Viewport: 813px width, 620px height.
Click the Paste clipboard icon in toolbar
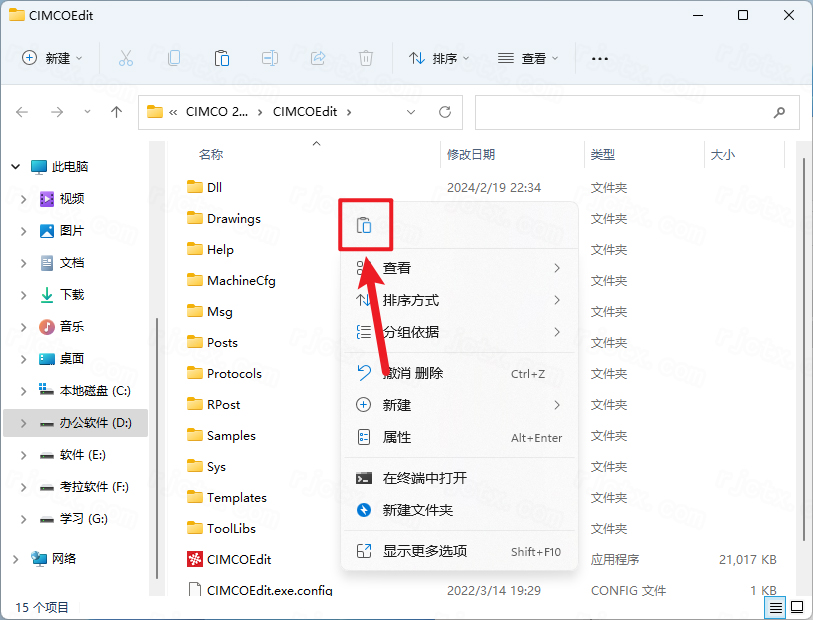pyautogui.click(x=222, y=58)
